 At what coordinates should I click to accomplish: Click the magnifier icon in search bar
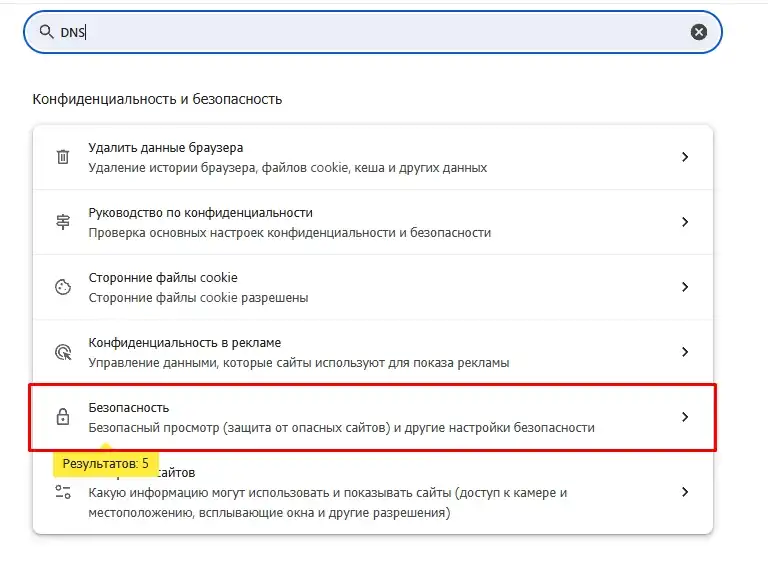point(45,32)
